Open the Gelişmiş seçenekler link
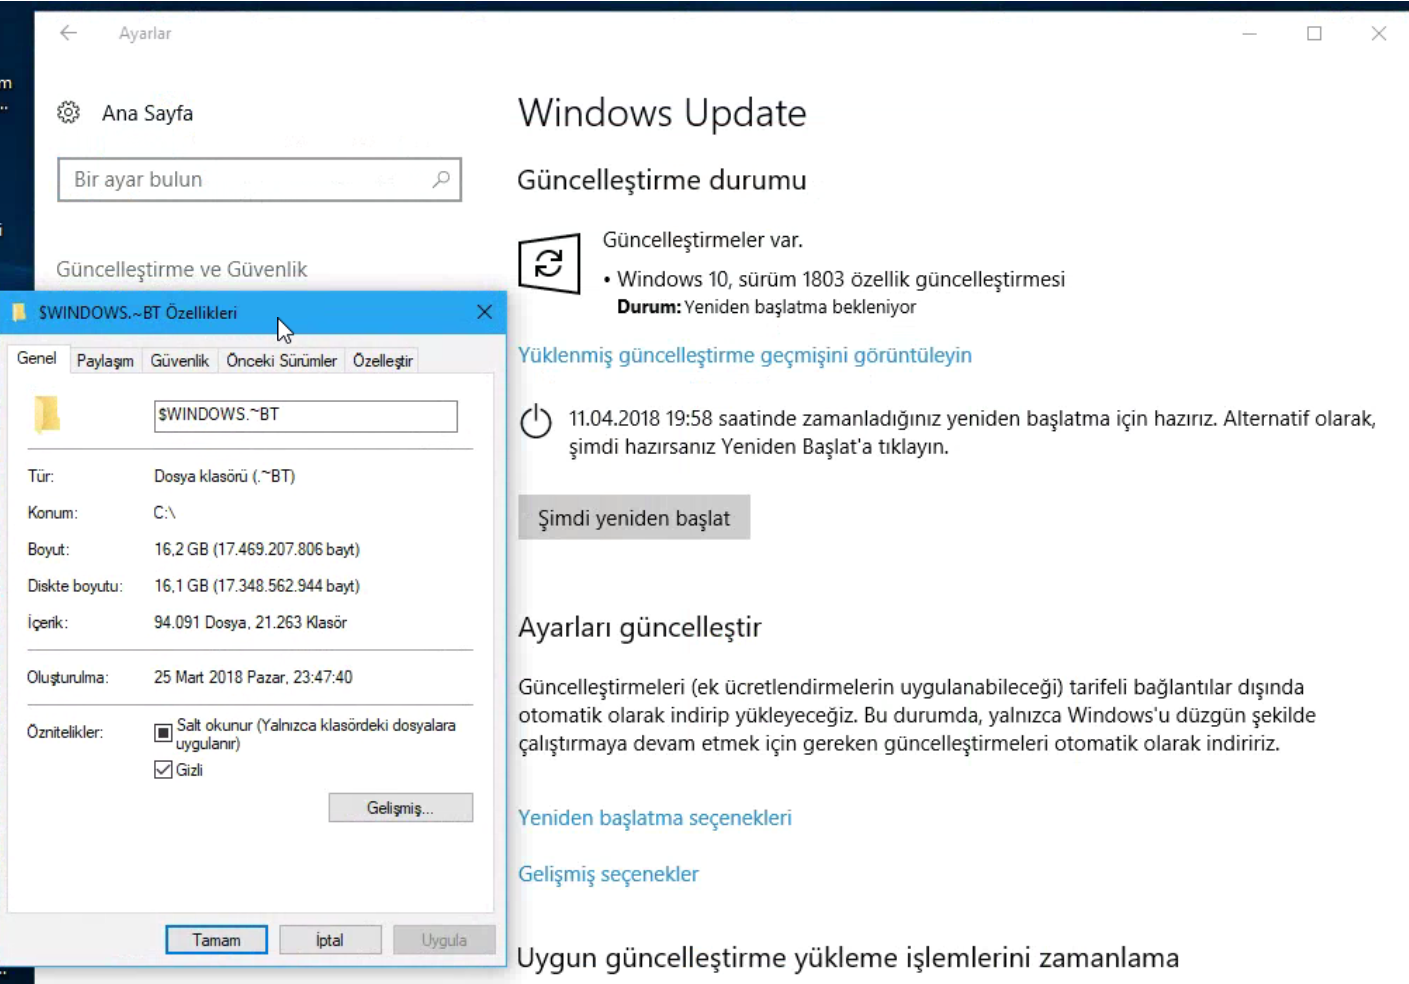Image resolution: width=1409 pixels, height=984 pixels. (608, 874)
